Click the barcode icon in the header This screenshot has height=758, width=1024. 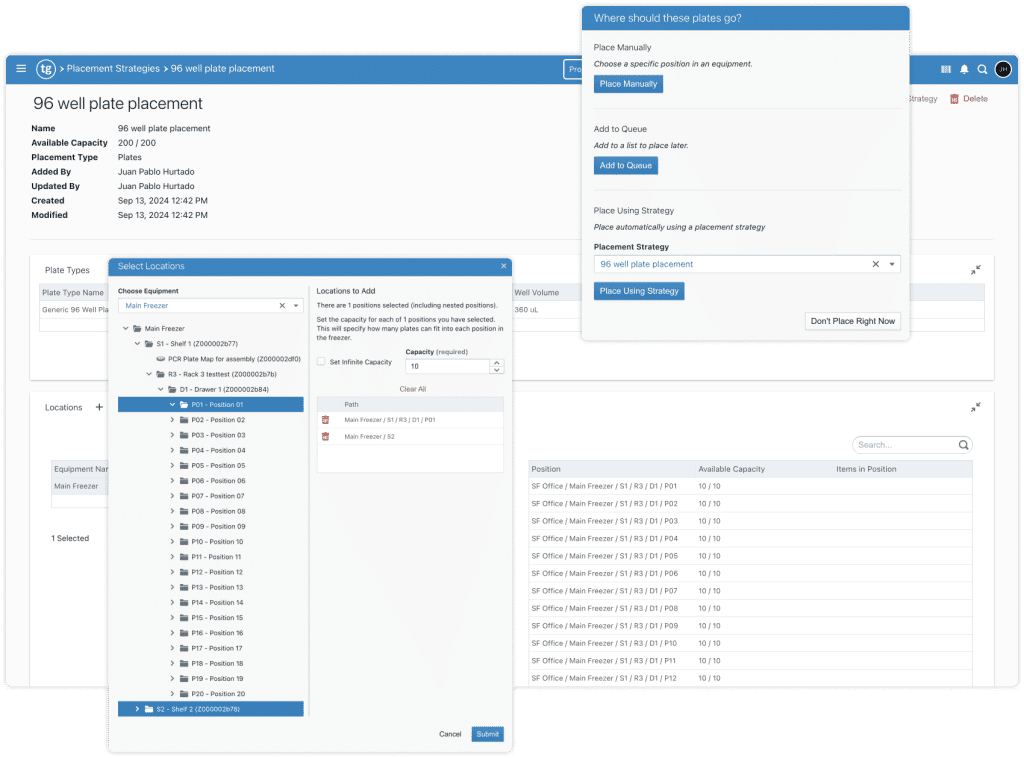point(946,69)
